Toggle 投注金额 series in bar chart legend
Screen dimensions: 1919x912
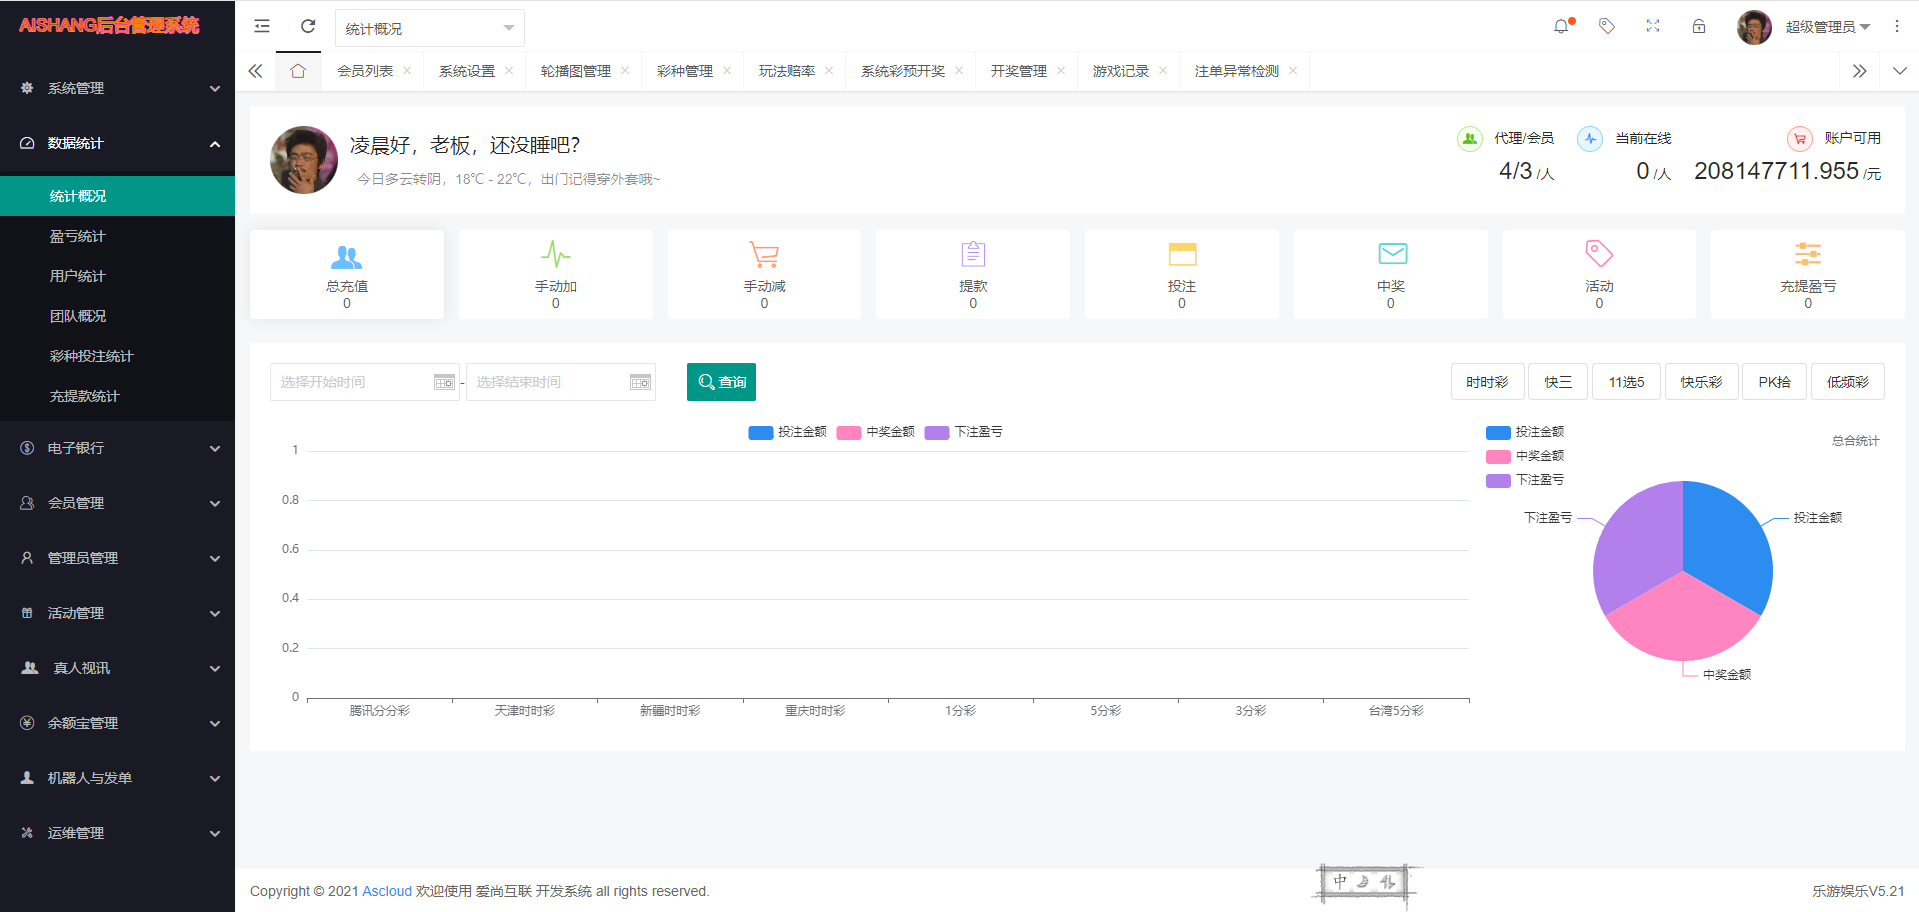(x=788, y=432)
